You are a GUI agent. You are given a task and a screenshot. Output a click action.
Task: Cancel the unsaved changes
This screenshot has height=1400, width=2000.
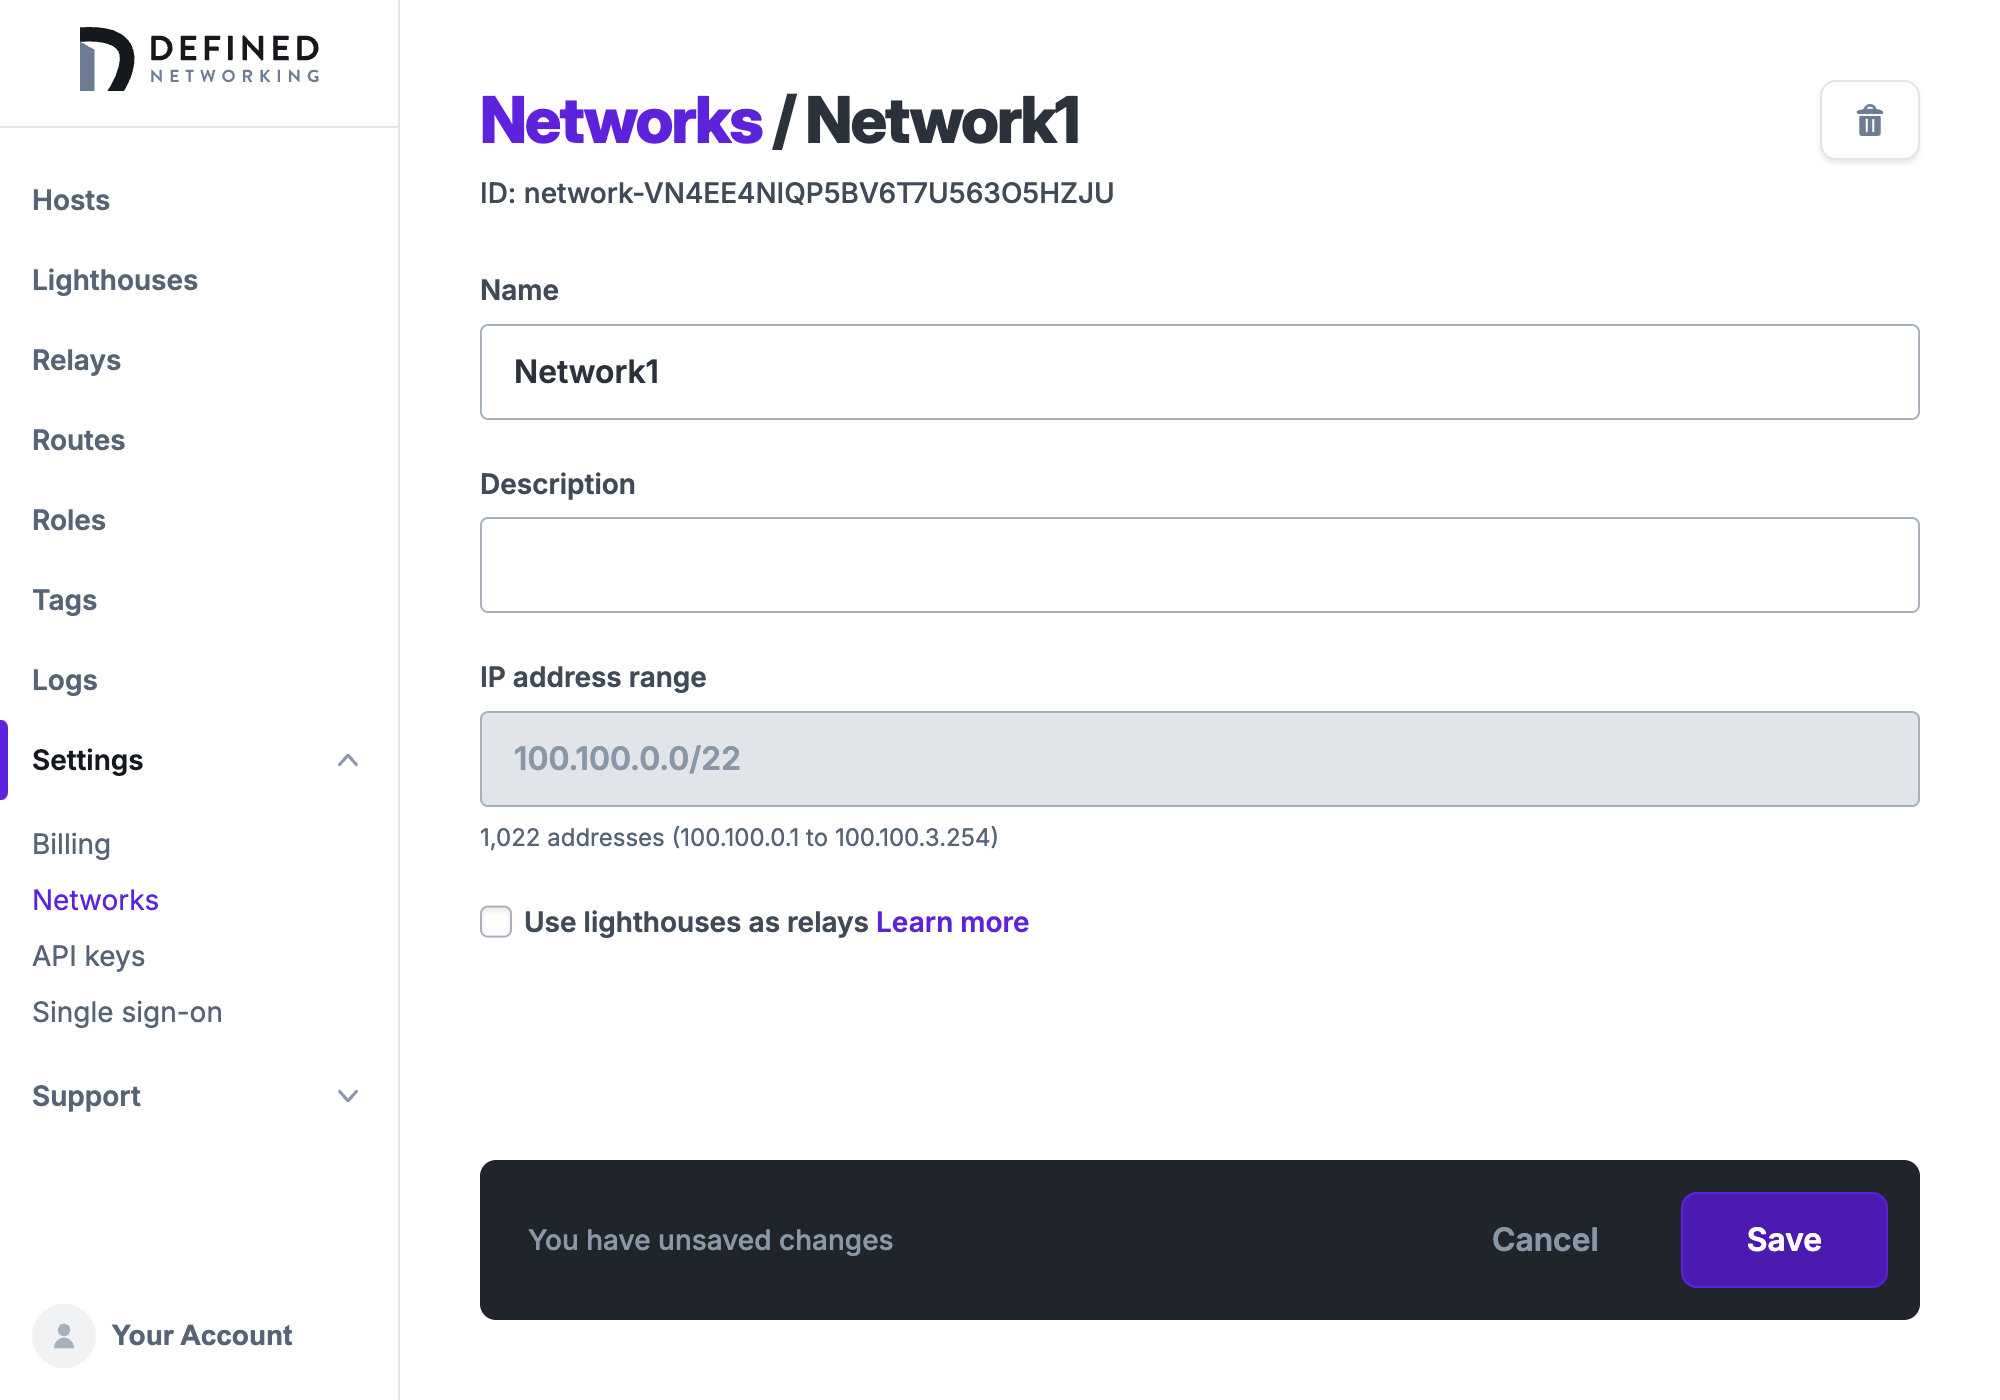[1544, 1240]
